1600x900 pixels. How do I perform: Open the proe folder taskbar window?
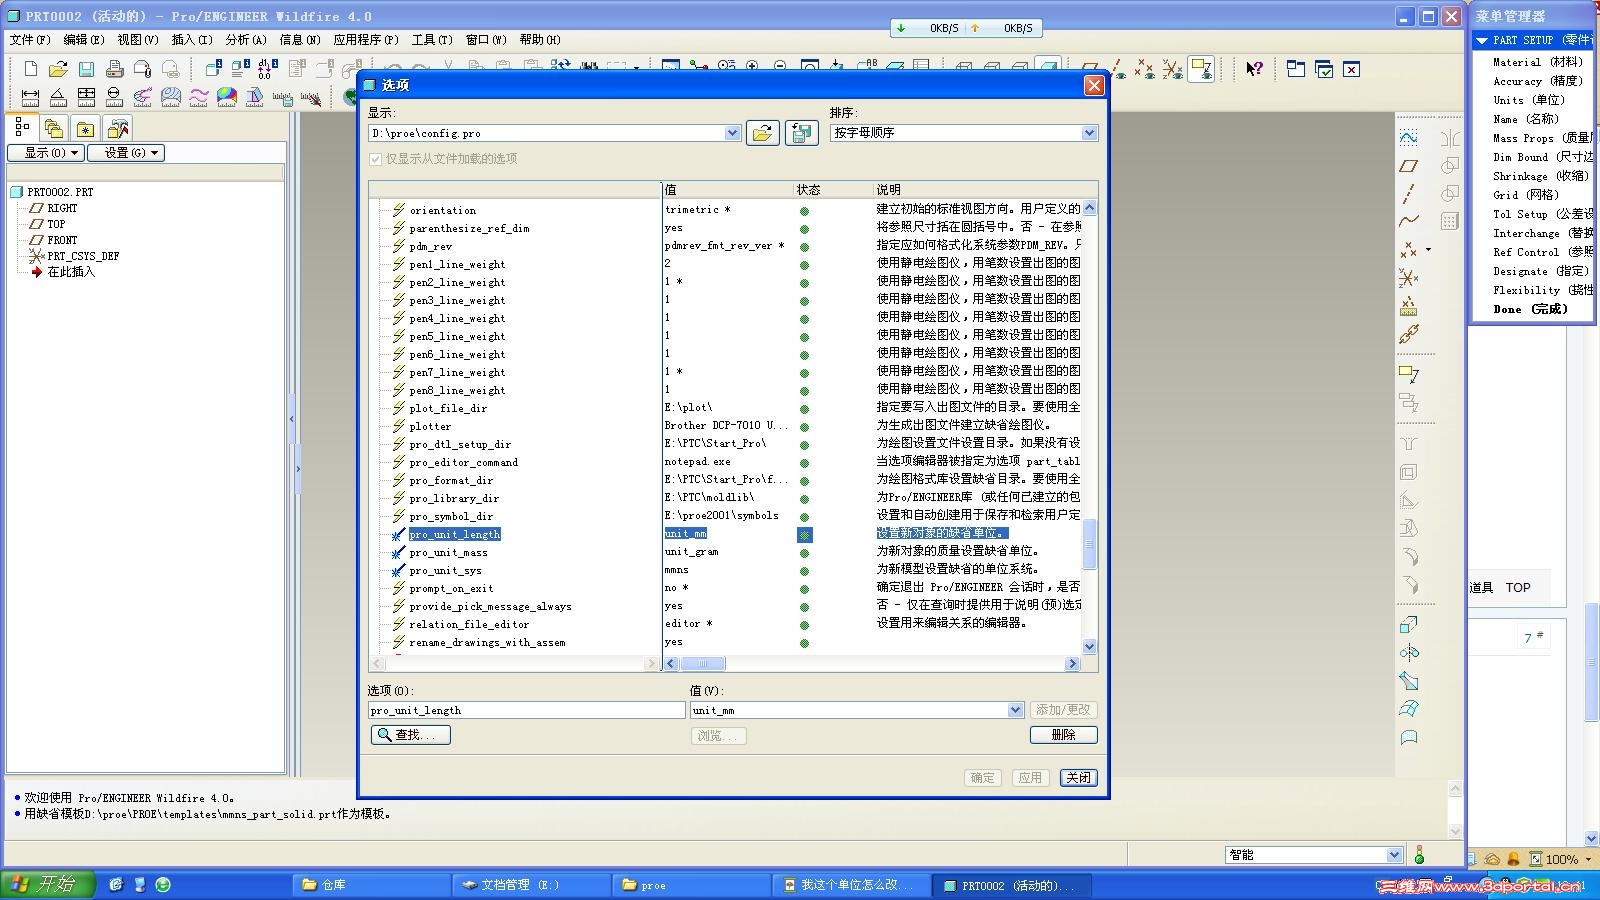[692, 885]
